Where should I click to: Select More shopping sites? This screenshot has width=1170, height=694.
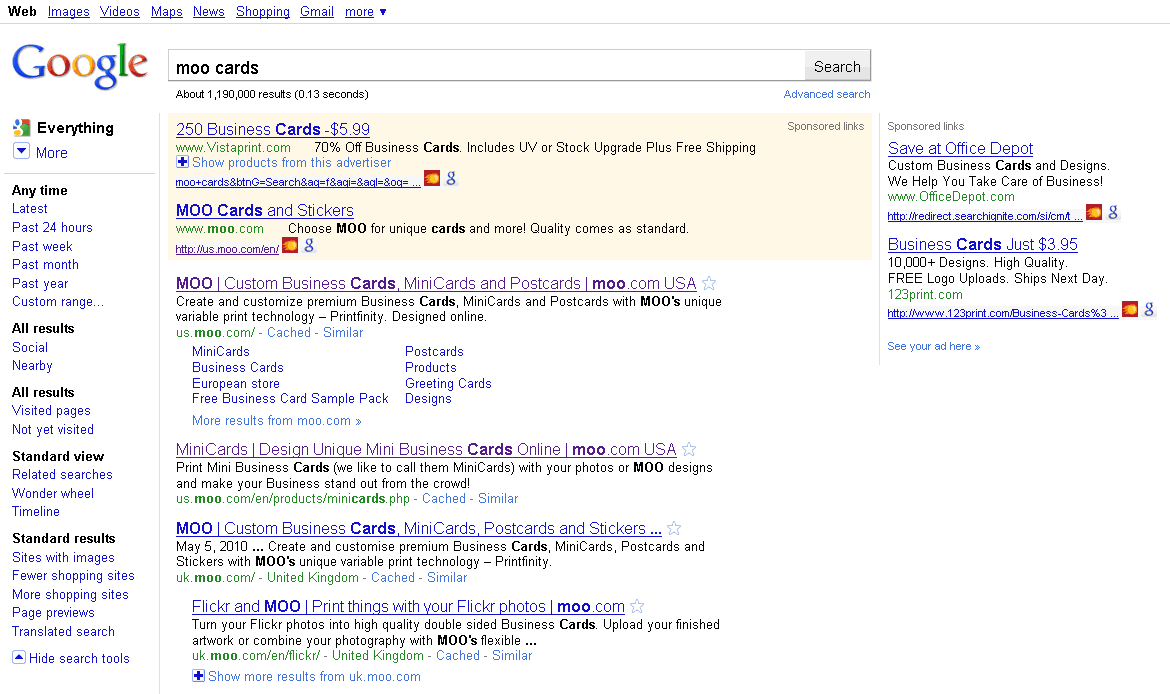[70, 595]
